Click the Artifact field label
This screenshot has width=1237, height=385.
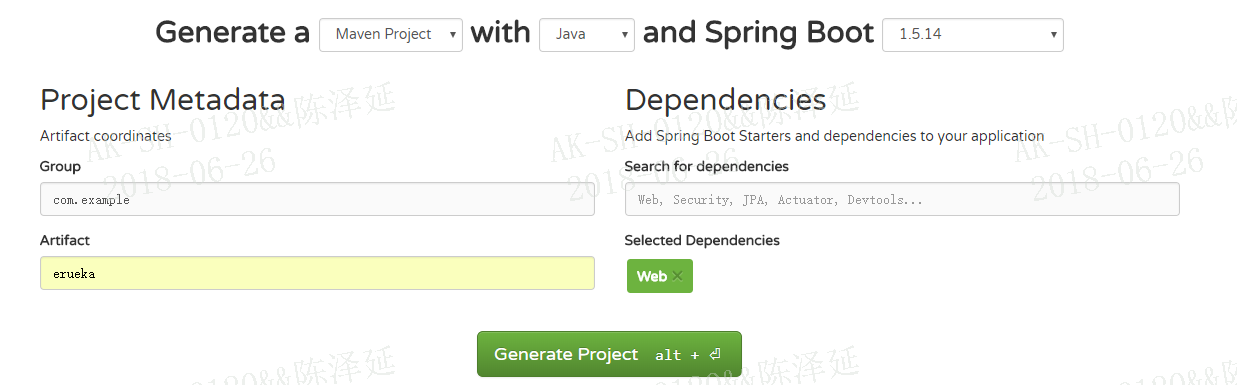tap(65, 240)
